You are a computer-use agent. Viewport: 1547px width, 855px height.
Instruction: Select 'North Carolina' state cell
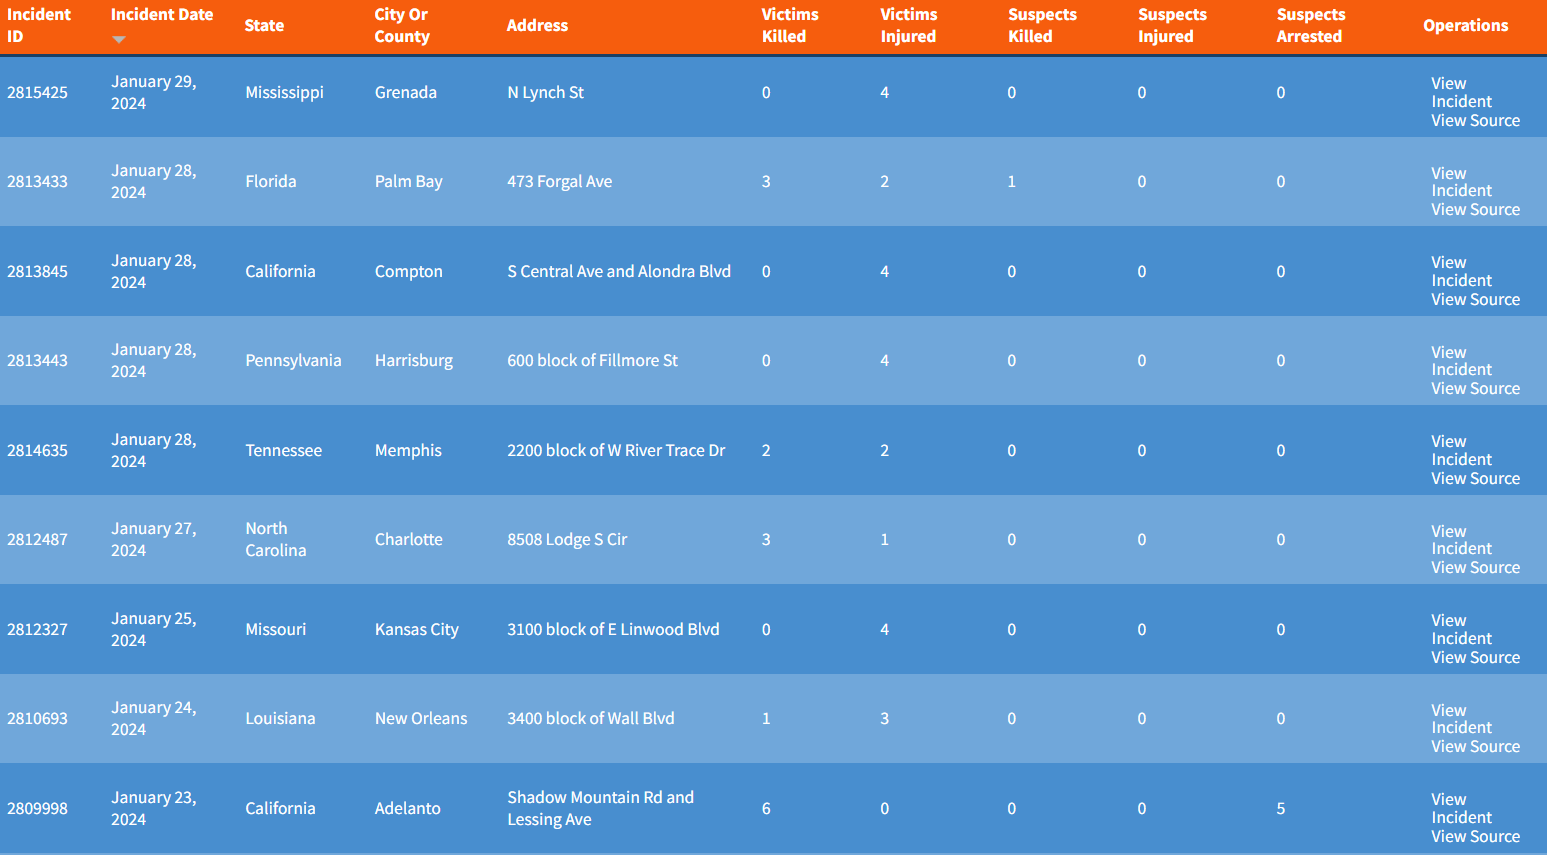[276, 540]
